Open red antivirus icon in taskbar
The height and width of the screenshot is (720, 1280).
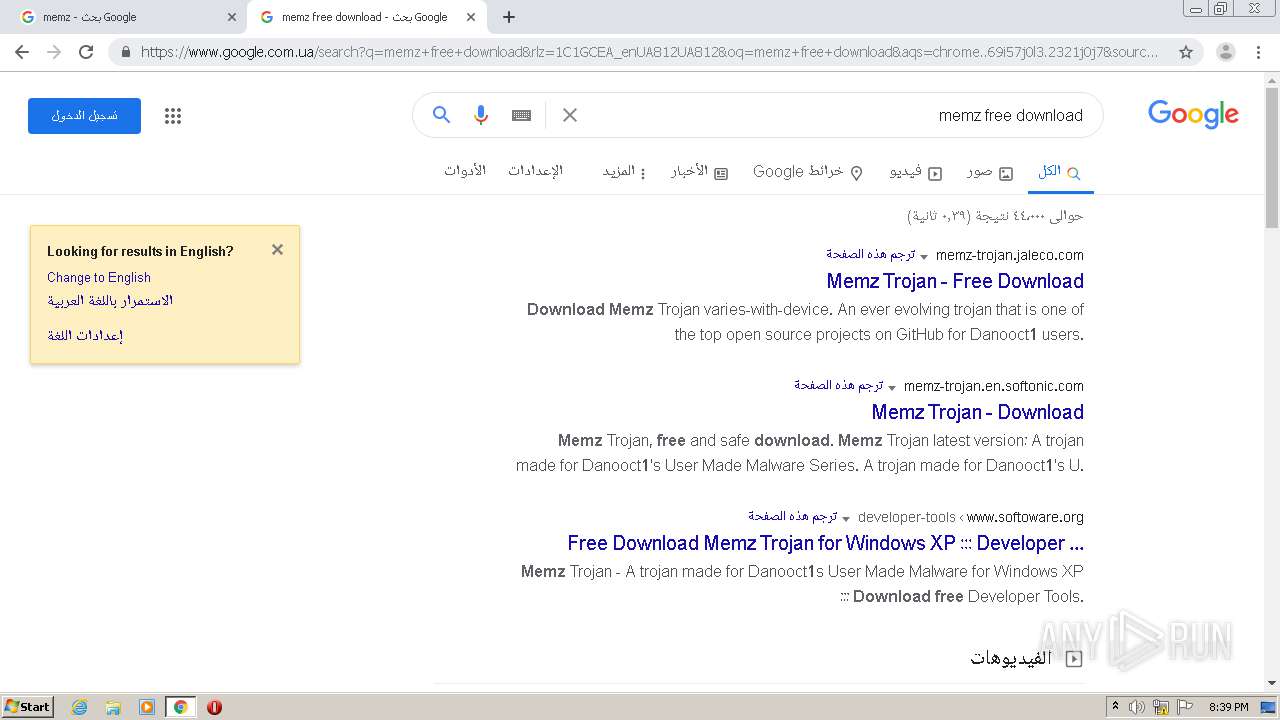pyautogui.click(x=214, y=707)
